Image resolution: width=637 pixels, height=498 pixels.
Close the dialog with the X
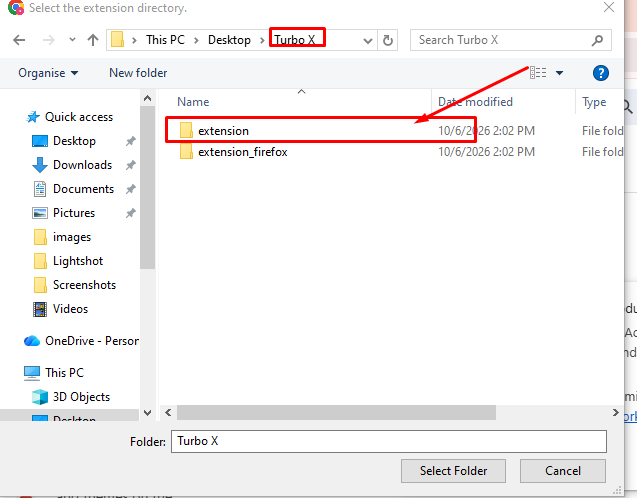tap(609, 7)
